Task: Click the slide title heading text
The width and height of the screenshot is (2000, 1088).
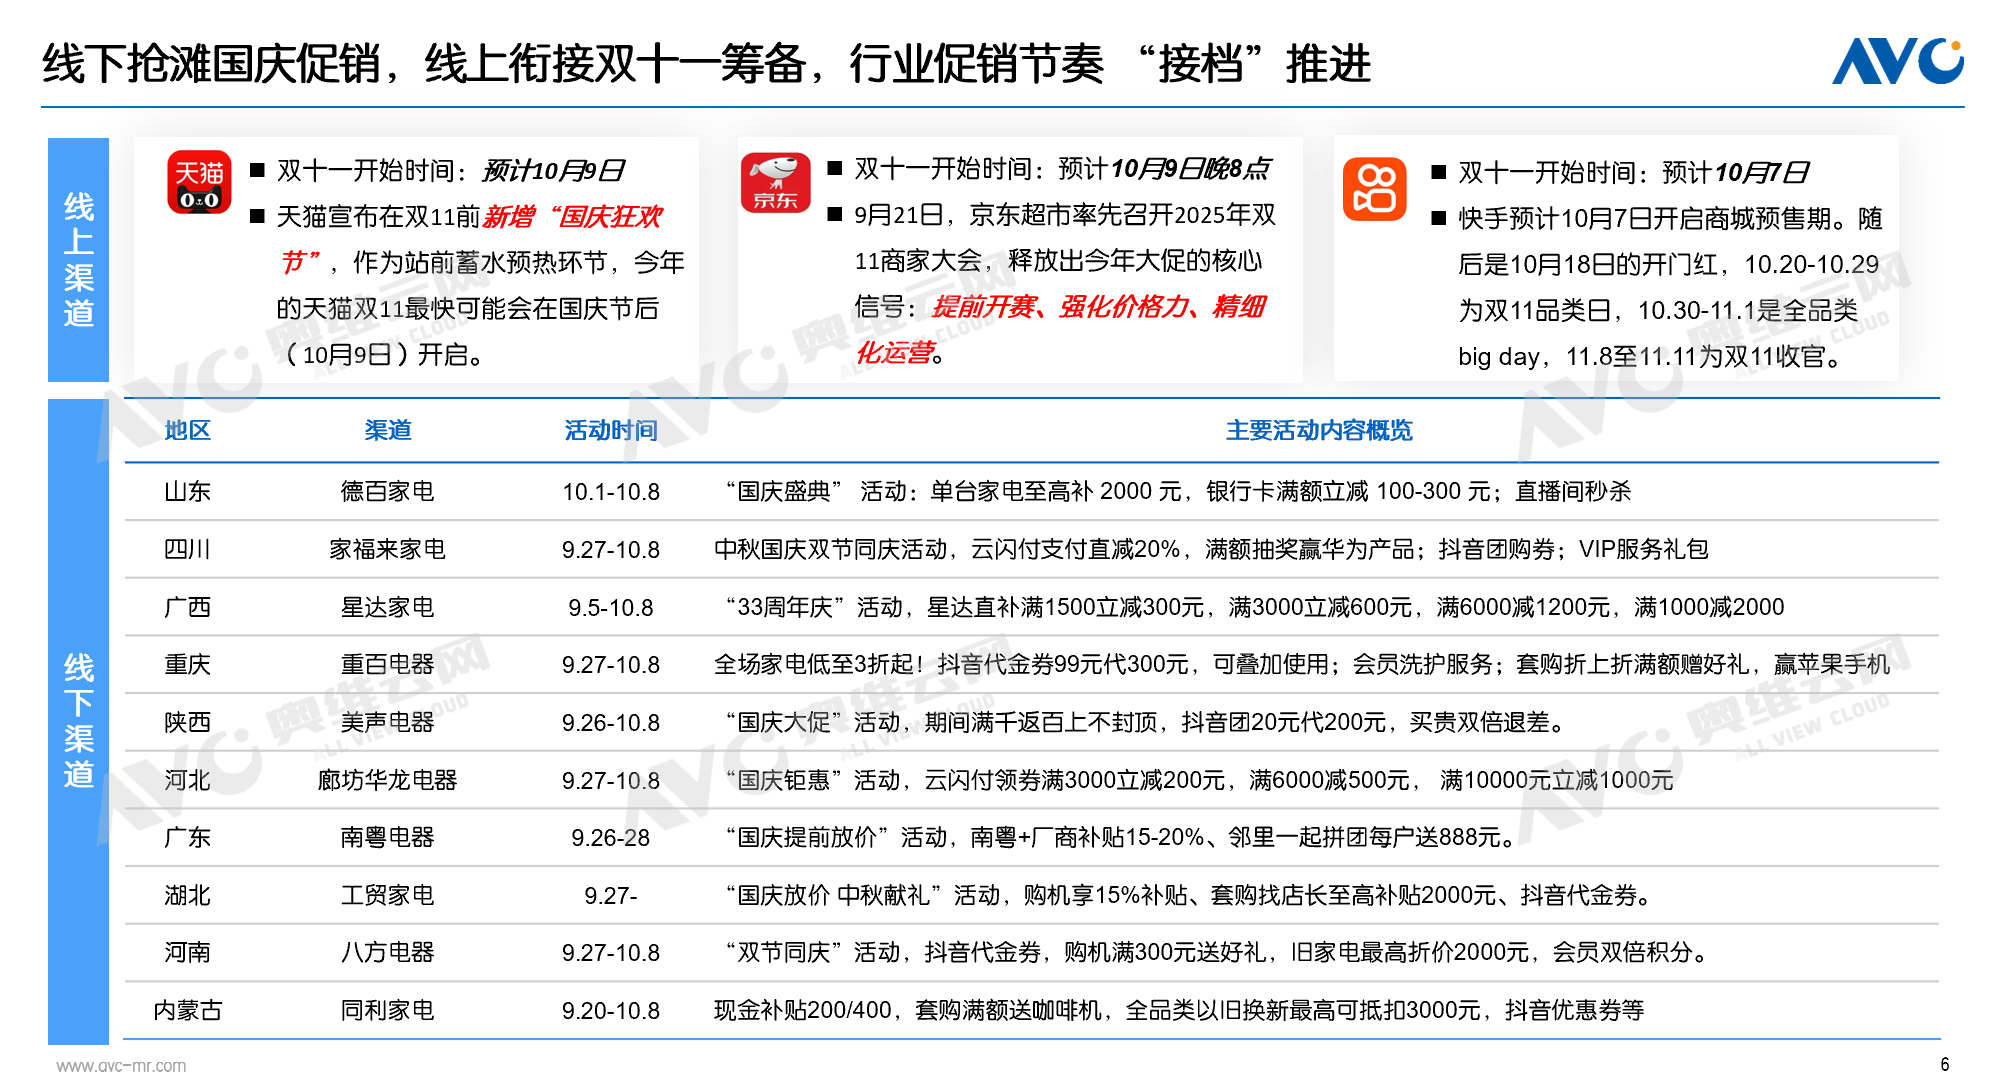Action: point(706,64)
